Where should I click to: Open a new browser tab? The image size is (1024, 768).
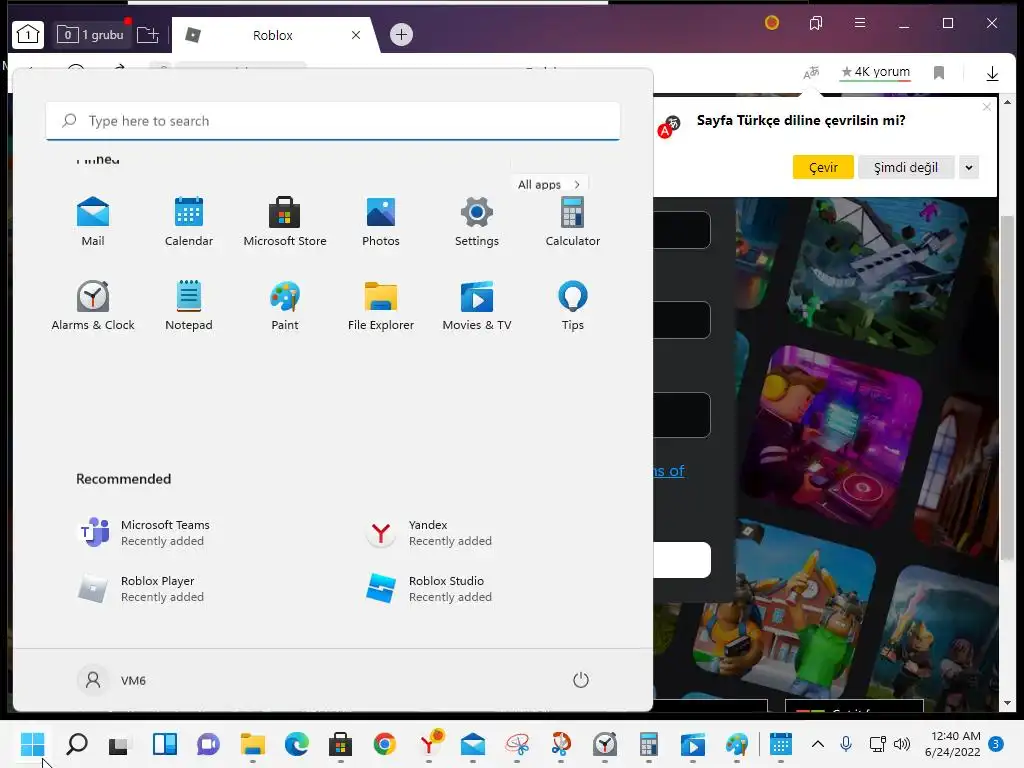point(401,34)
